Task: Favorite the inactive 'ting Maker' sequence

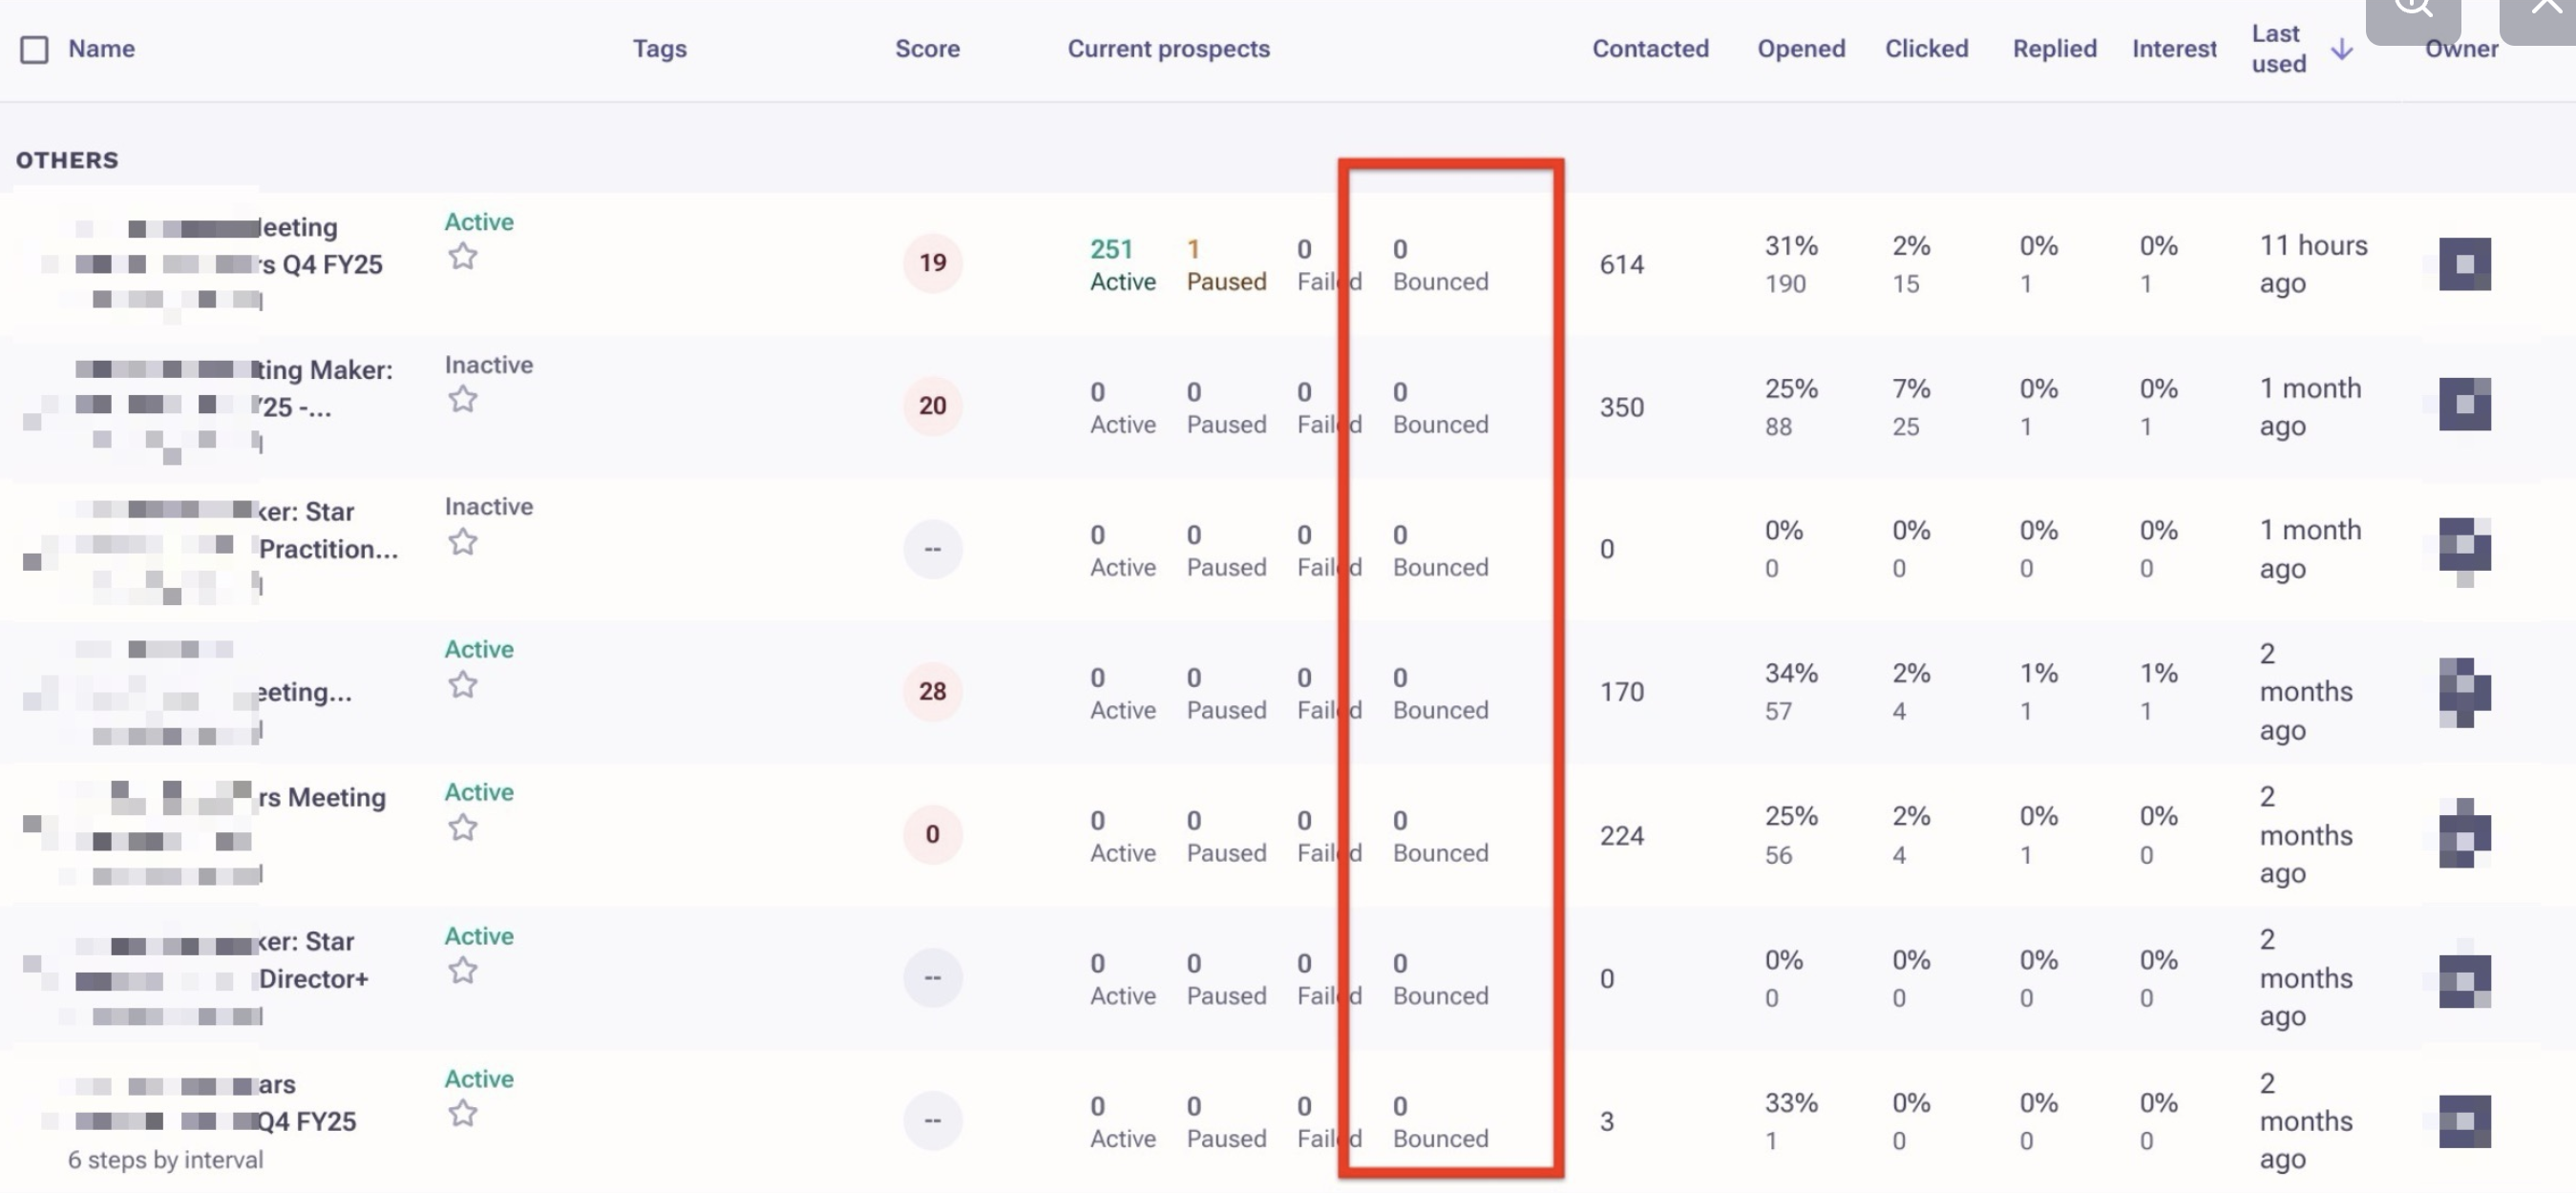Action: [x=462, y=400]
